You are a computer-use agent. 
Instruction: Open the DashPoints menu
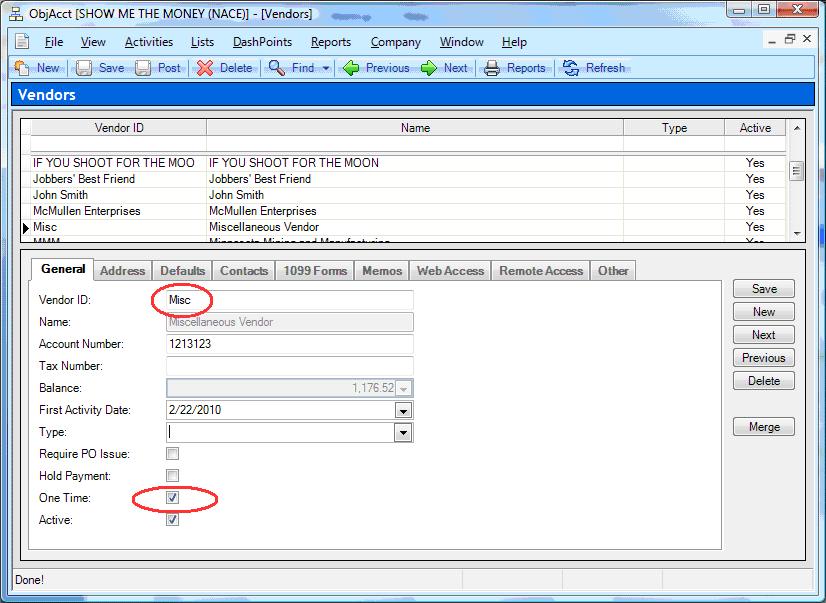(x=262, y=42)
